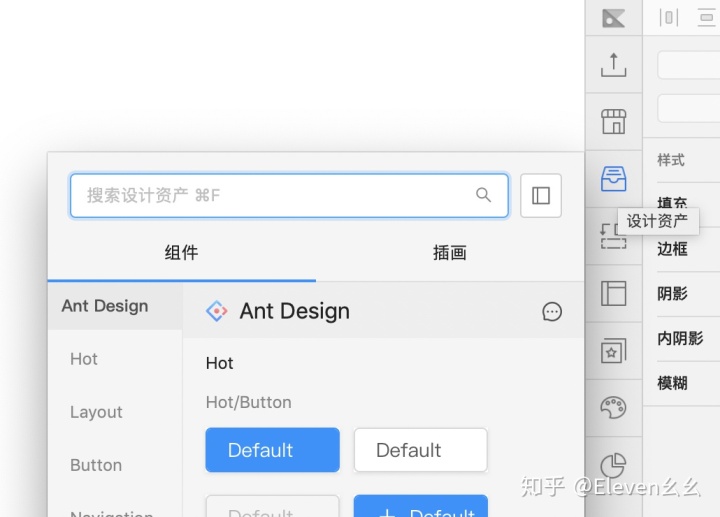Click the Hot section heading
Image resolution: width=720 pixels, height=517 pixels.
coord(219,363)
